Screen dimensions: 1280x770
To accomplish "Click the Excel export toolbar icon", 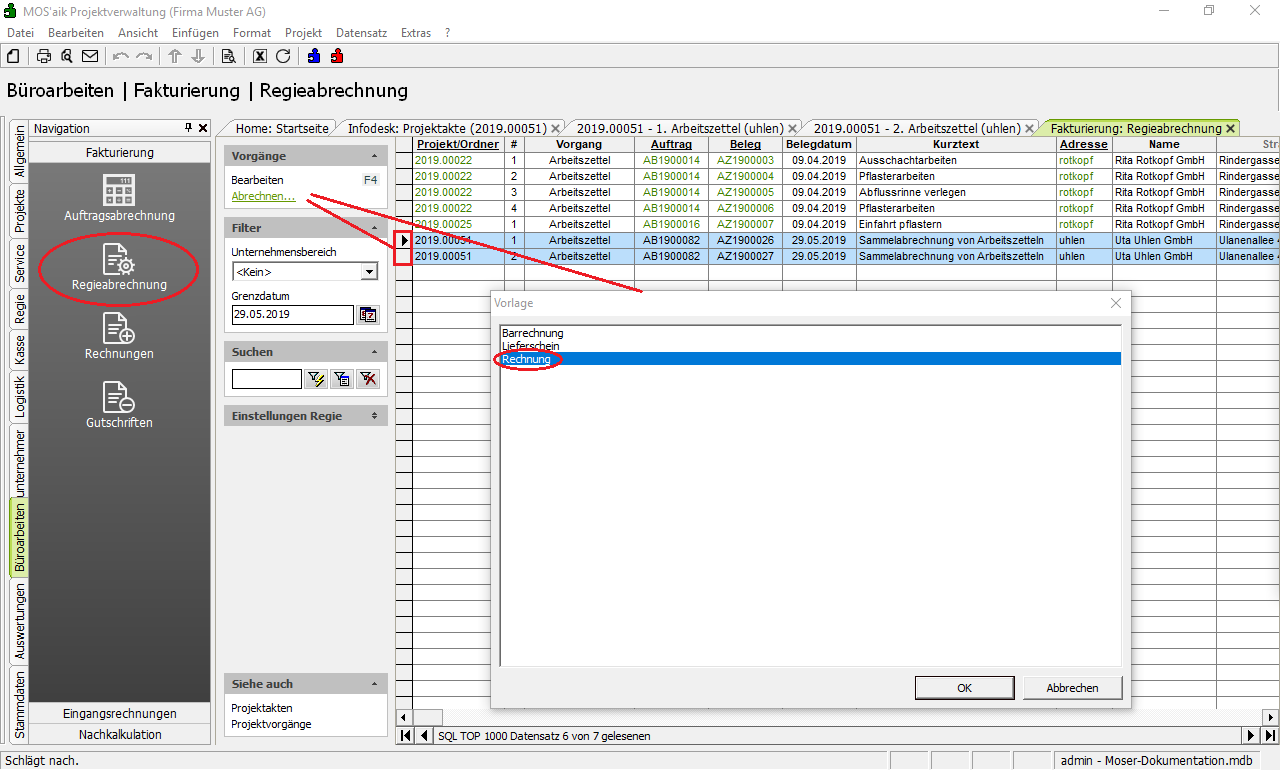I will [x=260, y=56].
